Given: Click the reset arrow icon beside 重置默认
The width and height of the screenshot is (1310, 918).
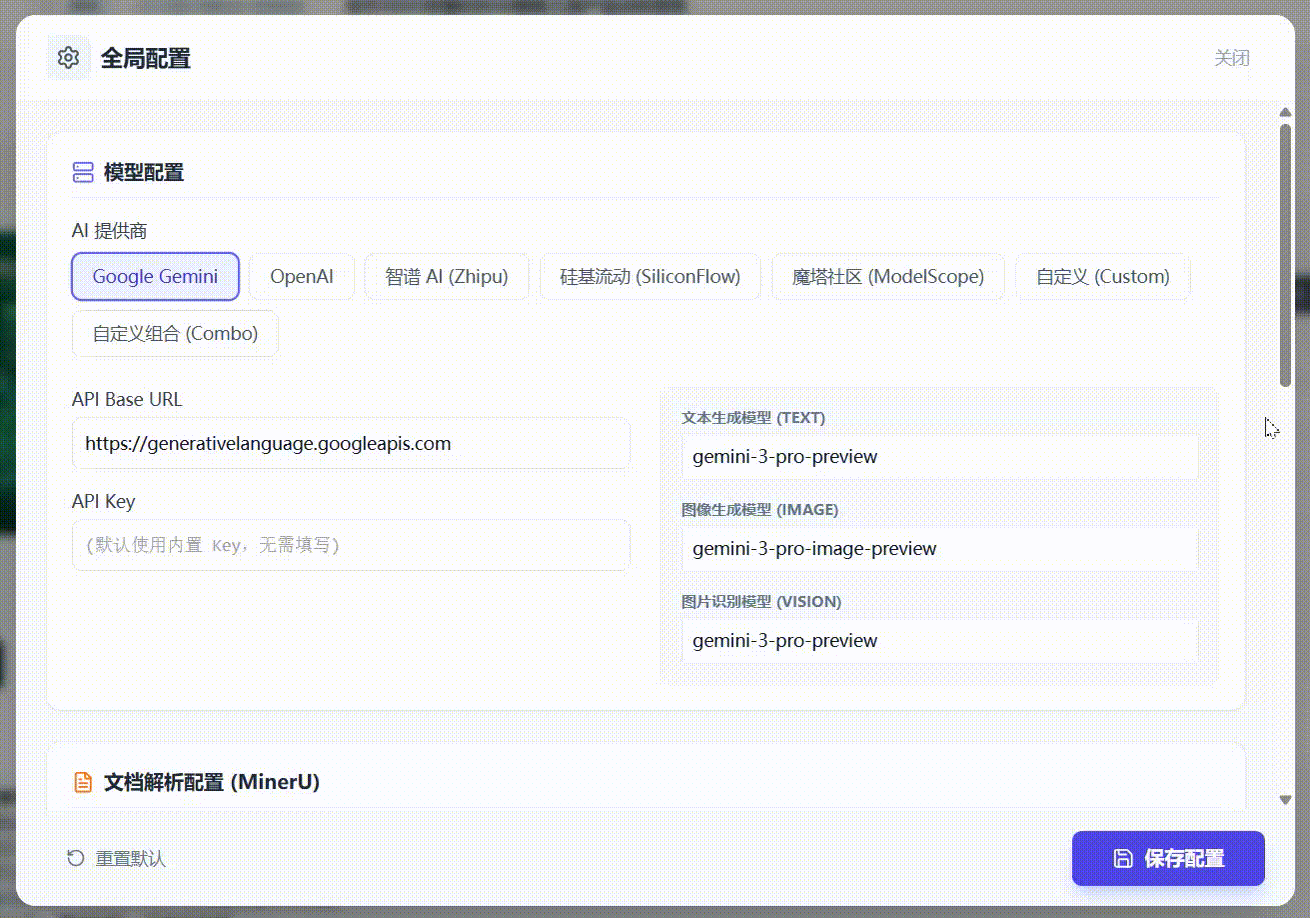Looking at the screenshot, I should [75, 858].
